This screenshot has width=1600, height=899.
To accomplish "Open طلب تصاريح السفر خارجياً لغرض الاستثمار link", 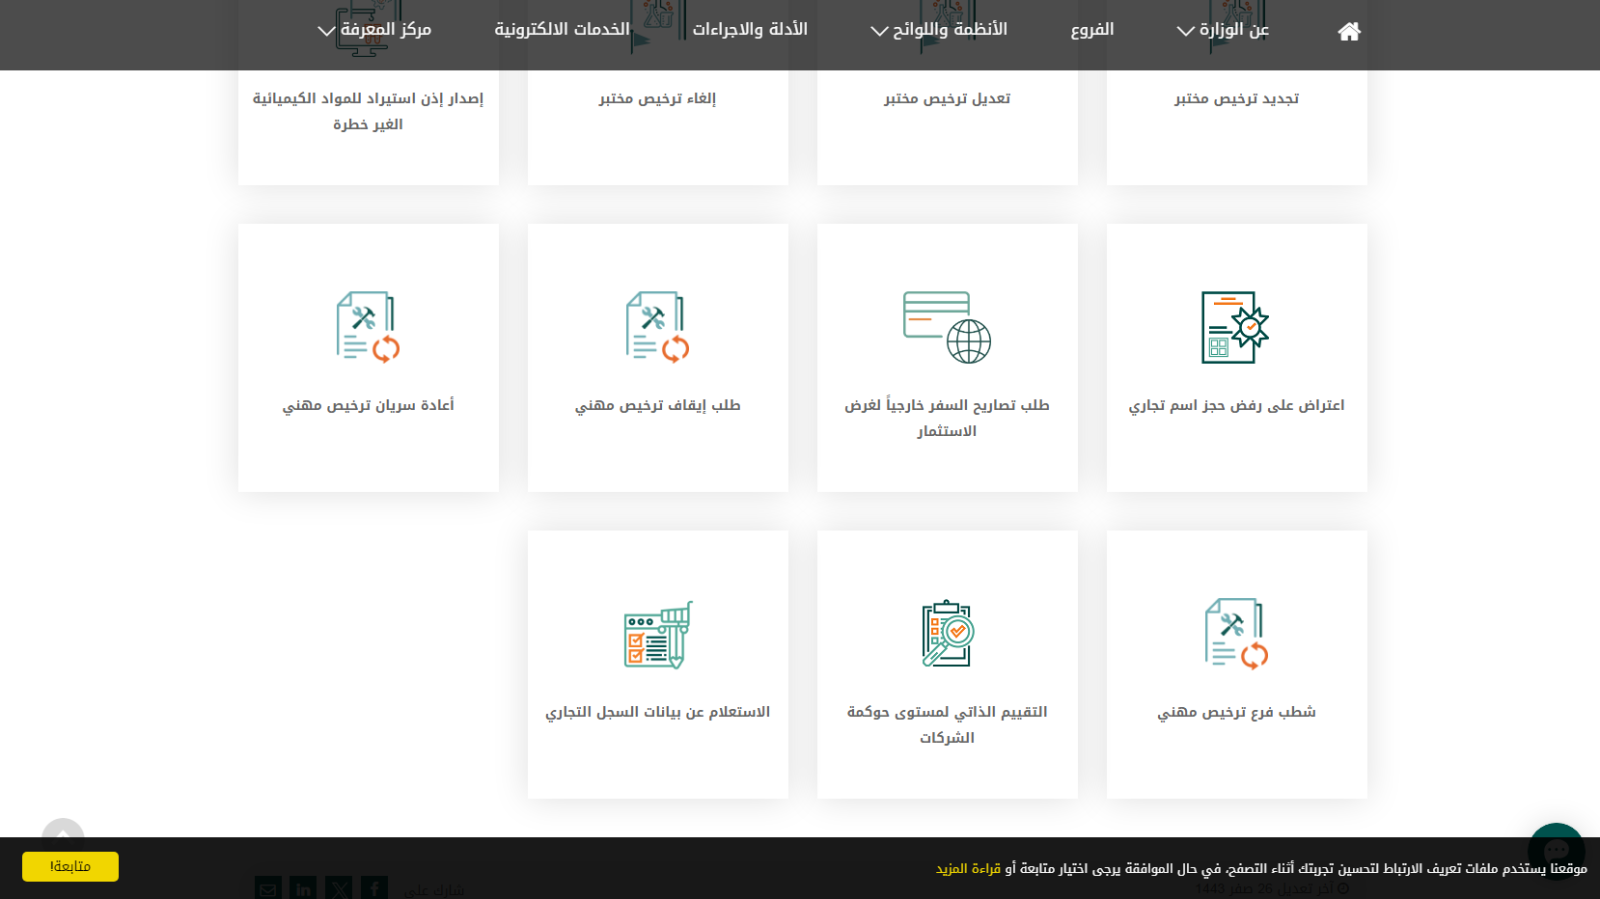I will tap(947, 418).
